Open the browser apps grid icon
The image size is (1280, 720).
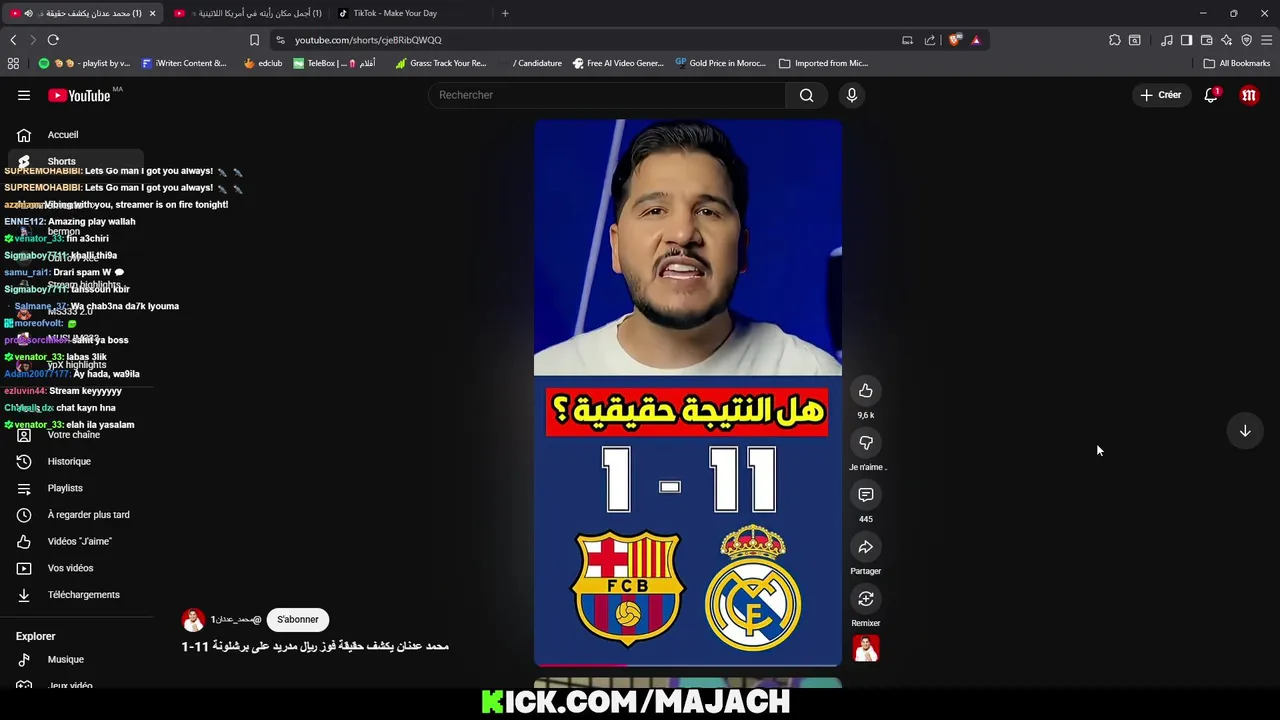(x=13, y=63)
